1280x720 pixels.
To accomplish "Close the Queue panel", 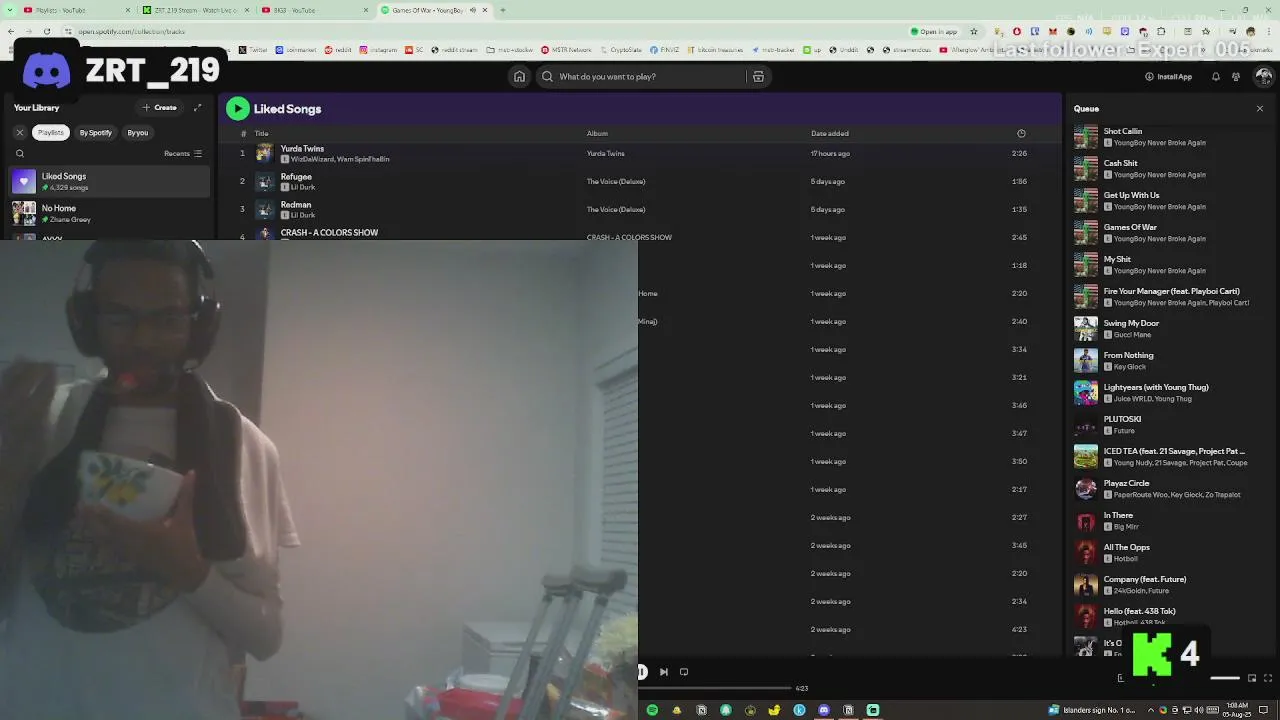I will click(x=1260, y=108).
